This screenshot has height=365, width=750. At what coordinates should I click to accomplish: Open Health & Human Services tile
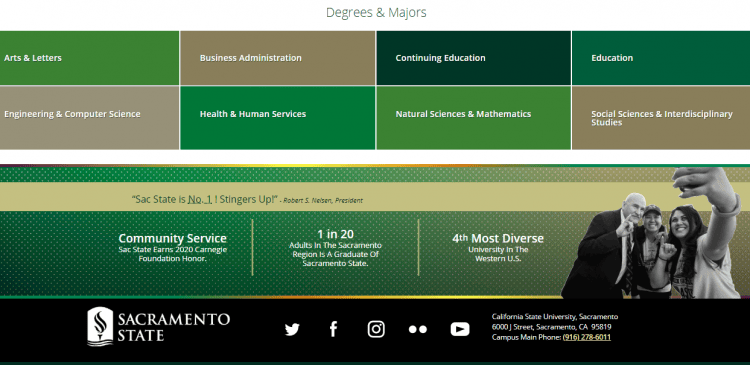pyautogui.click(x=278, y=118)
